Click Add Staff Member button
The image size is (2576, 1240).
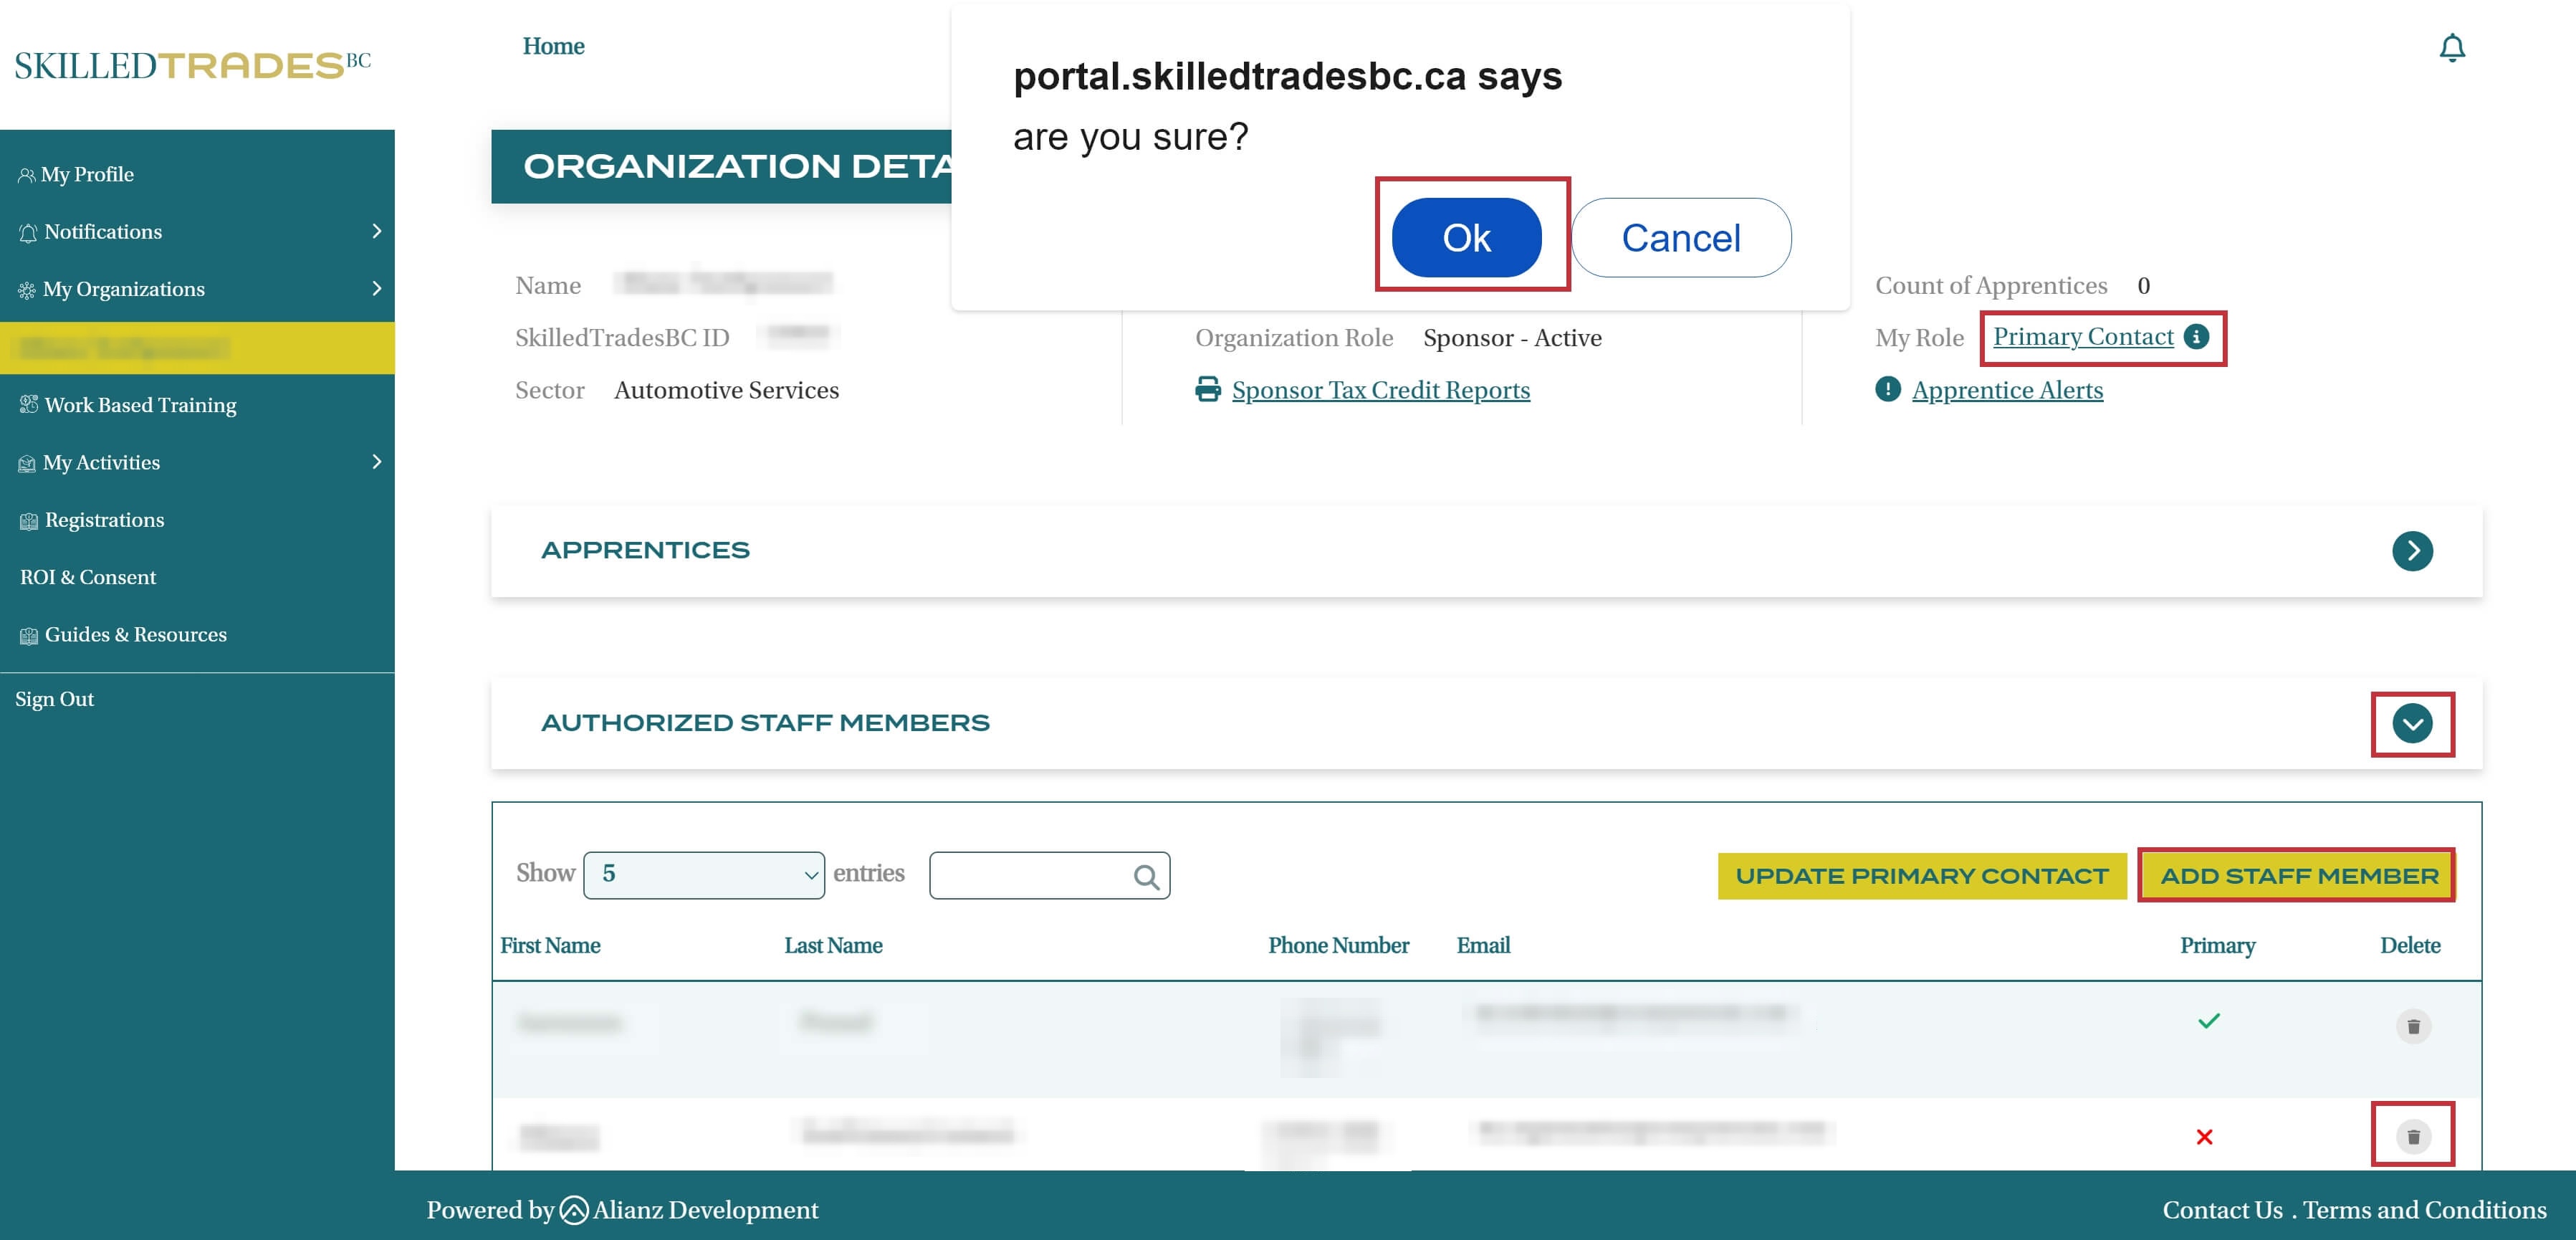pyautogui.click(x=2297, y=876)
